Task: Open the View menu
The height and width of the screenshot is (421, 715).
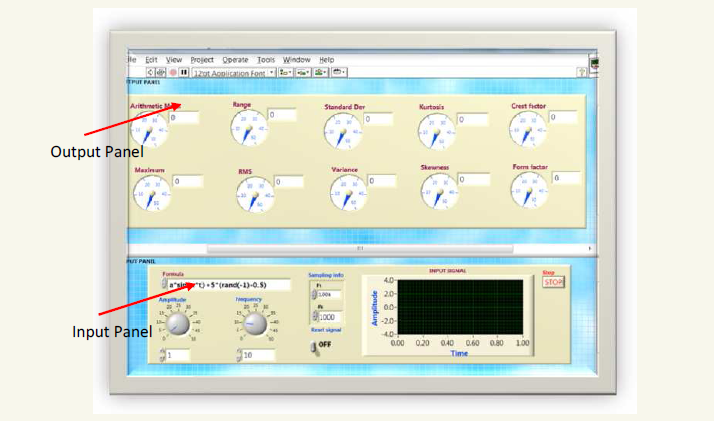Action: click(174, 60)
